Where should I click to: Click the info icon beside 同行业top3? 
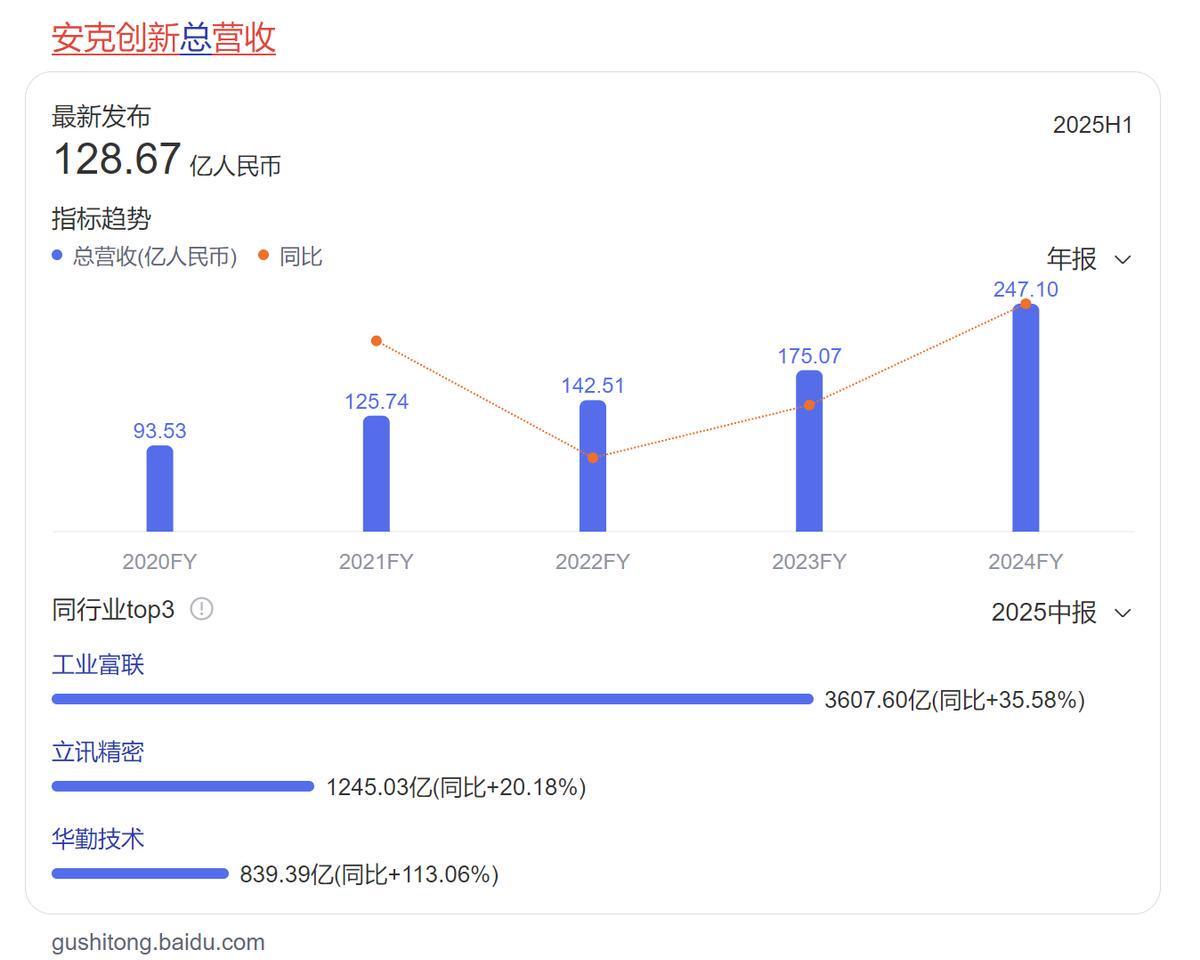201,609
